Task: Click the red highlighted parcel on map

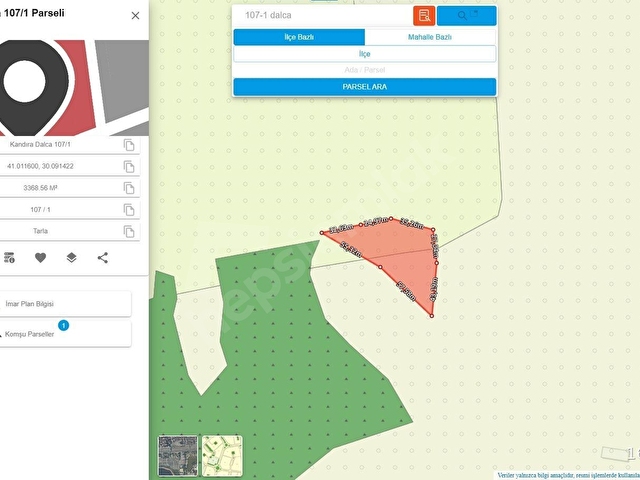Action: point(404,253)
